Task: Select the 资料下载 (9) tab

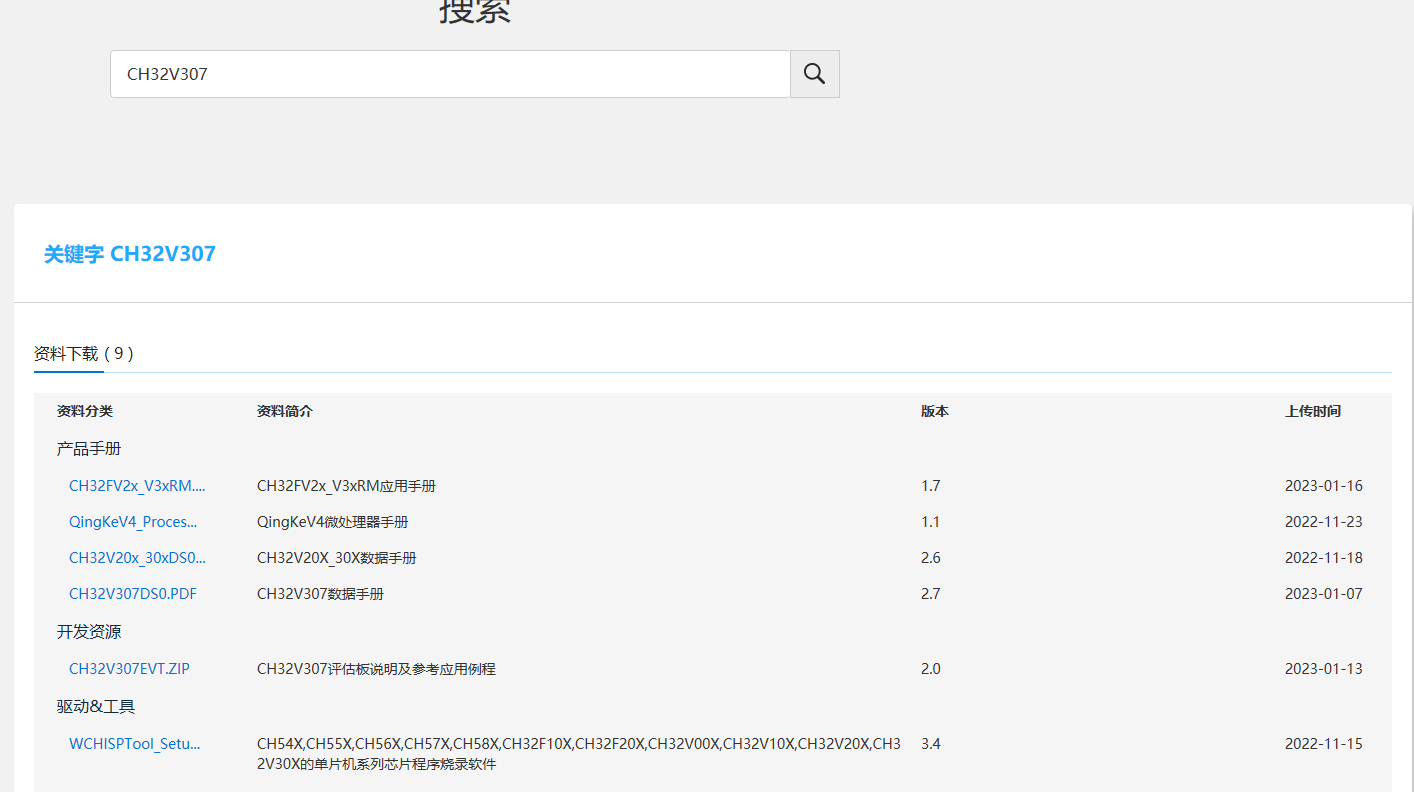Action: [84, 353]
